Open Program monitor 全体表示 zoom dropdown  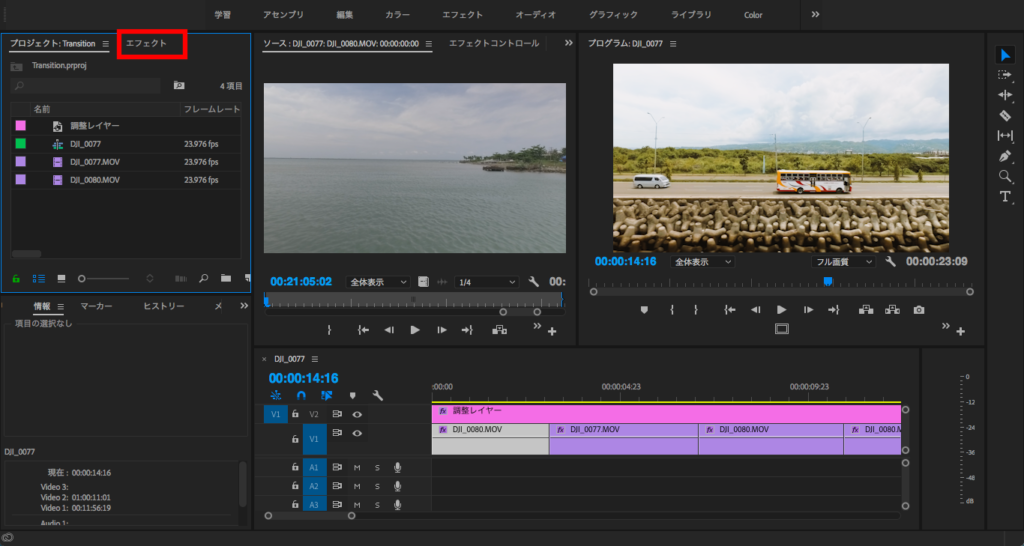(x=702, y=262)
